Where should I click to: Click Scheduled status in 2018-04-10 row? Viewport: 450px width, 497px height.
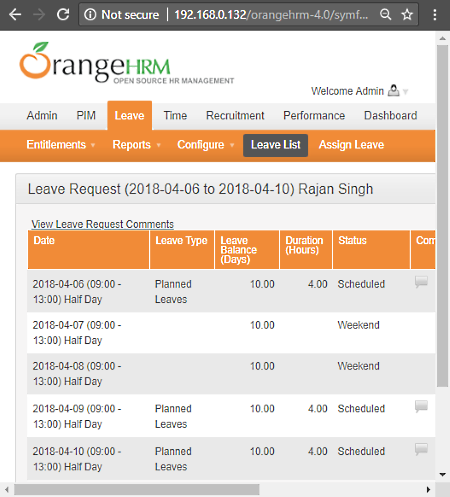tap(361, 451)
